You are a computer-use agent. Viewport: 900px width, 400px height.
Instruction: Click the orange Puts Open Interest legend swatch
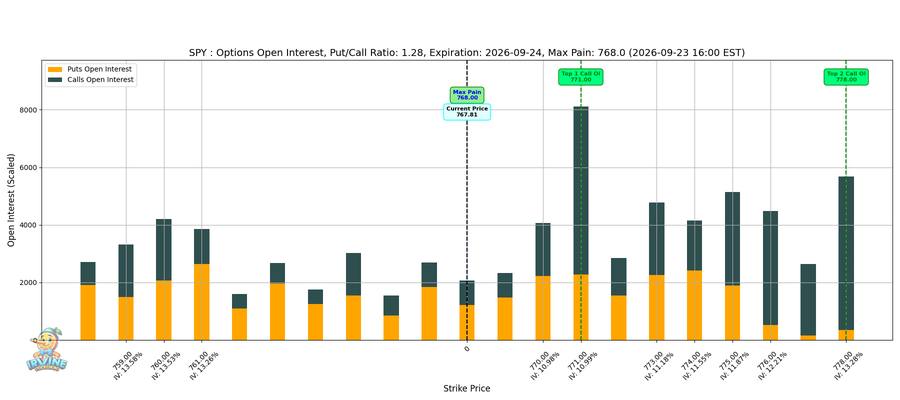click(56, 69)
